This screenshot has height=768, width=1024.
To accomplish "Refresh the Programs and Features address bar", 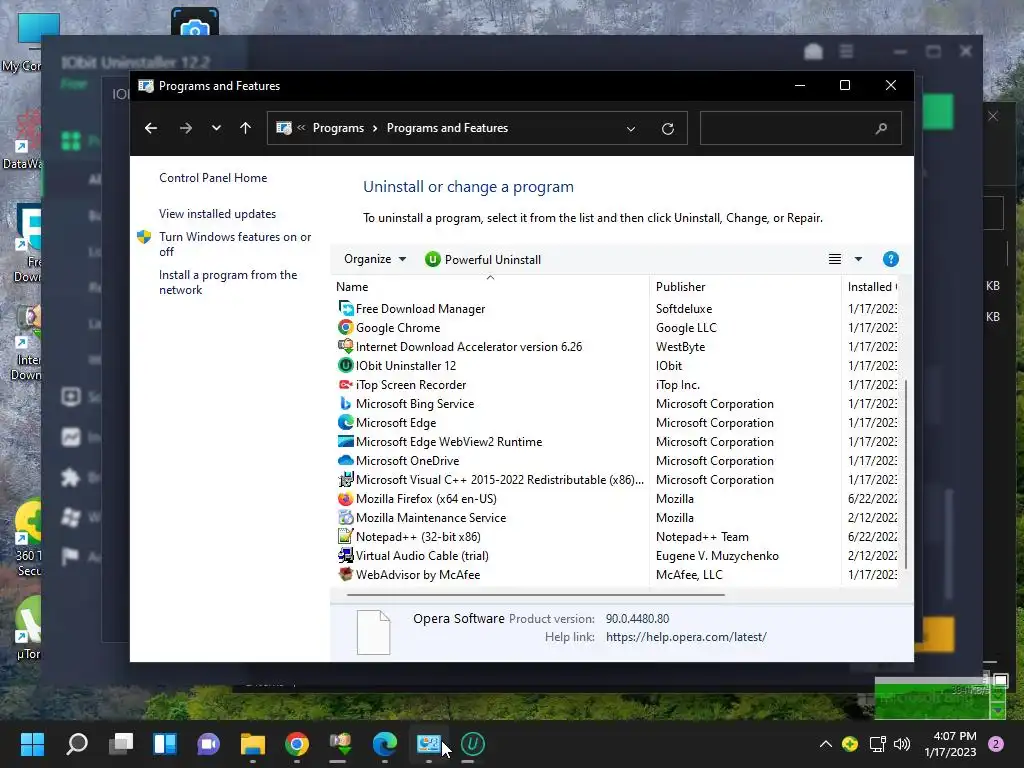I will (x=667, y=128).
